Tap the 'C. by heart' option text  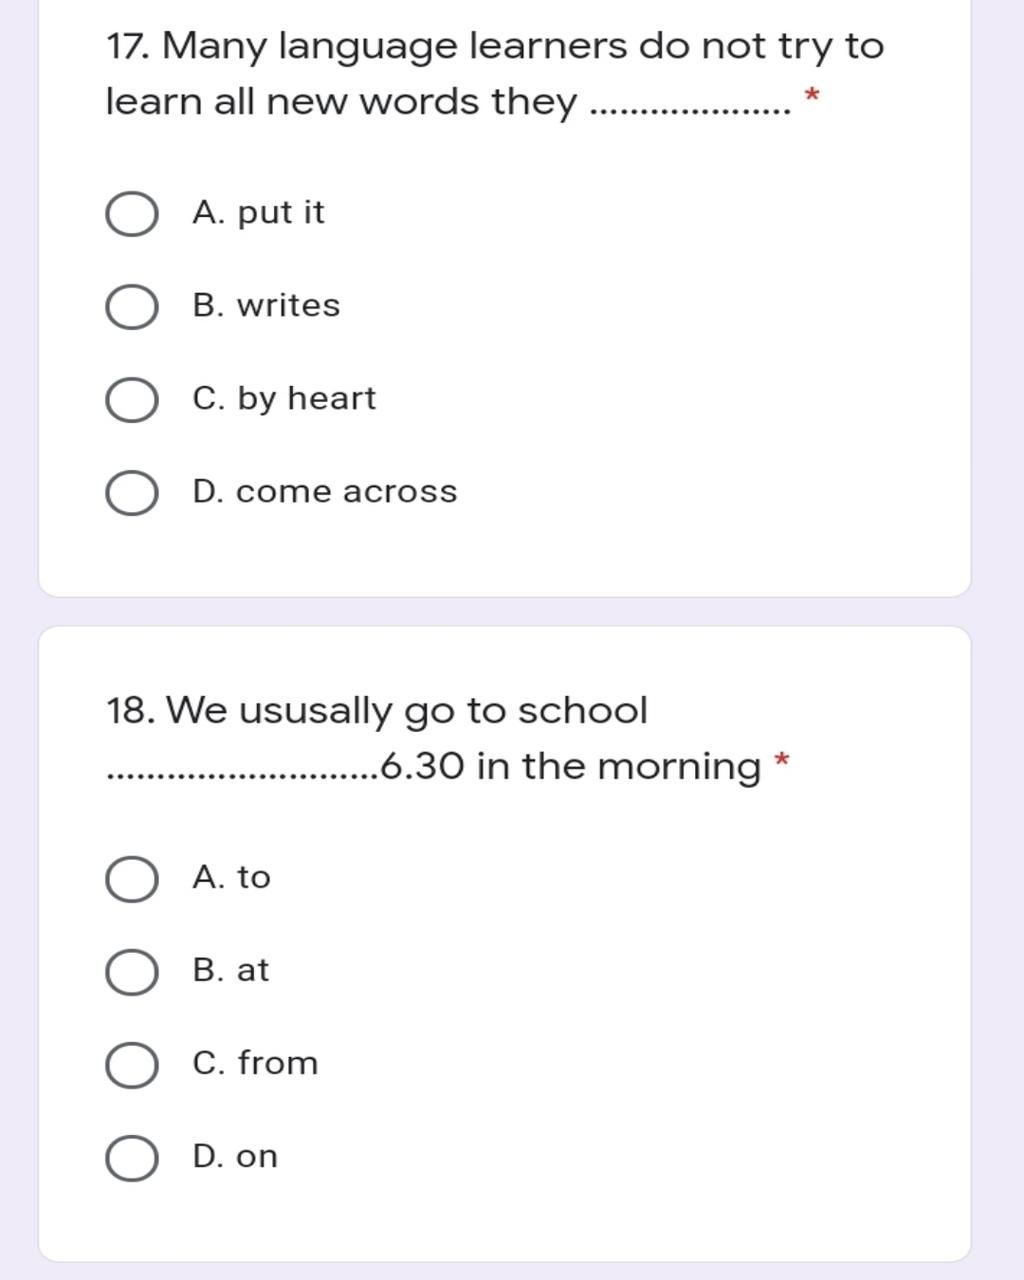pos(284,399)
